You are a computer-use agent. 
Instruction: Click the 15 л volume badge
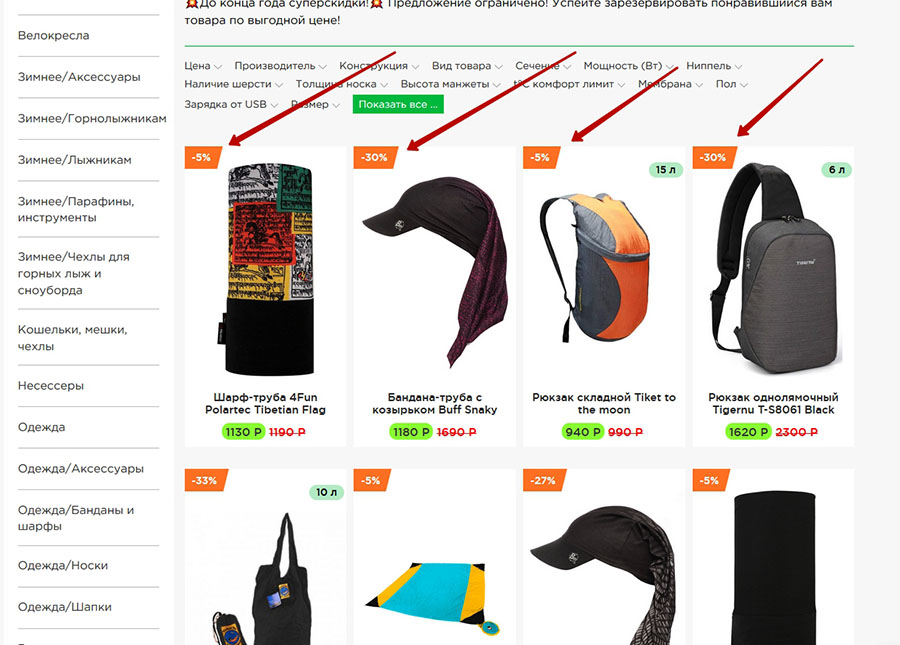click(x=666, y=170)
